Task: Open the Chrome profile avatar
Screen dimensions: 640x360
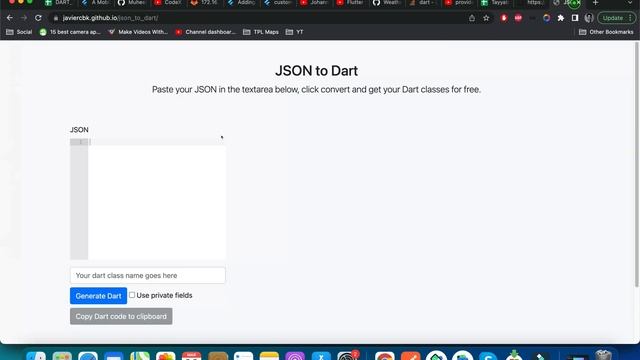Action: click(589, 18)
